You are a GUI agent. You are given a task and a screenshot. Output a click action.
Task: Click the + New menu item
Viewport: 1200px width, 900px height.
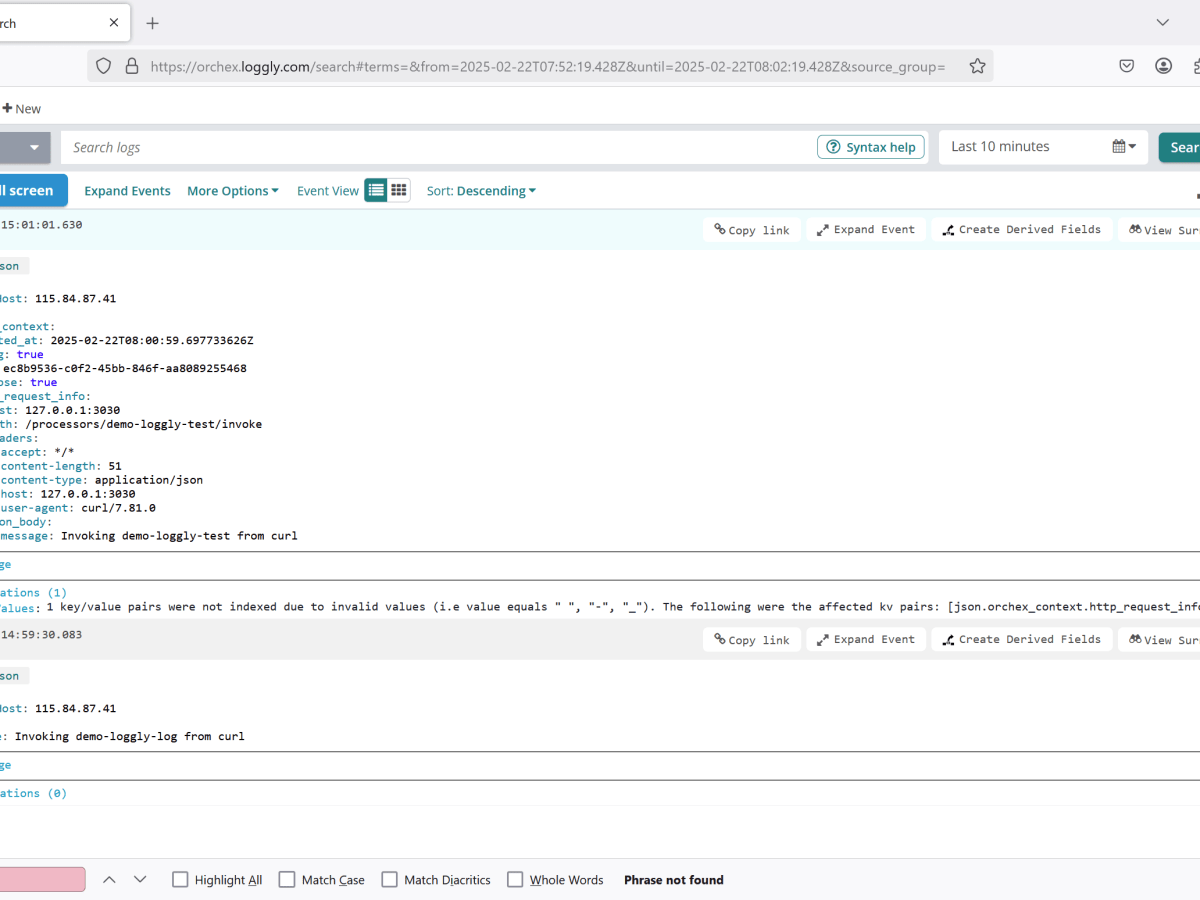coord(21,108)
